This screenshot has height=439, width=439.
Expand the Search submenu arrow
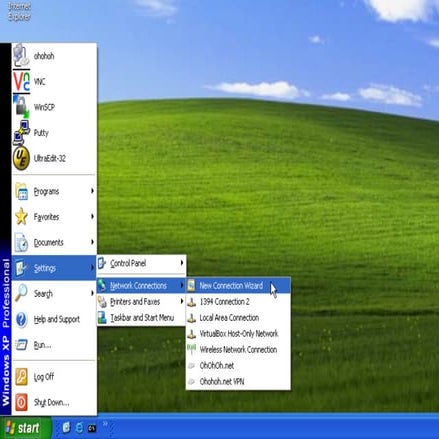click(x=92, y=293)
